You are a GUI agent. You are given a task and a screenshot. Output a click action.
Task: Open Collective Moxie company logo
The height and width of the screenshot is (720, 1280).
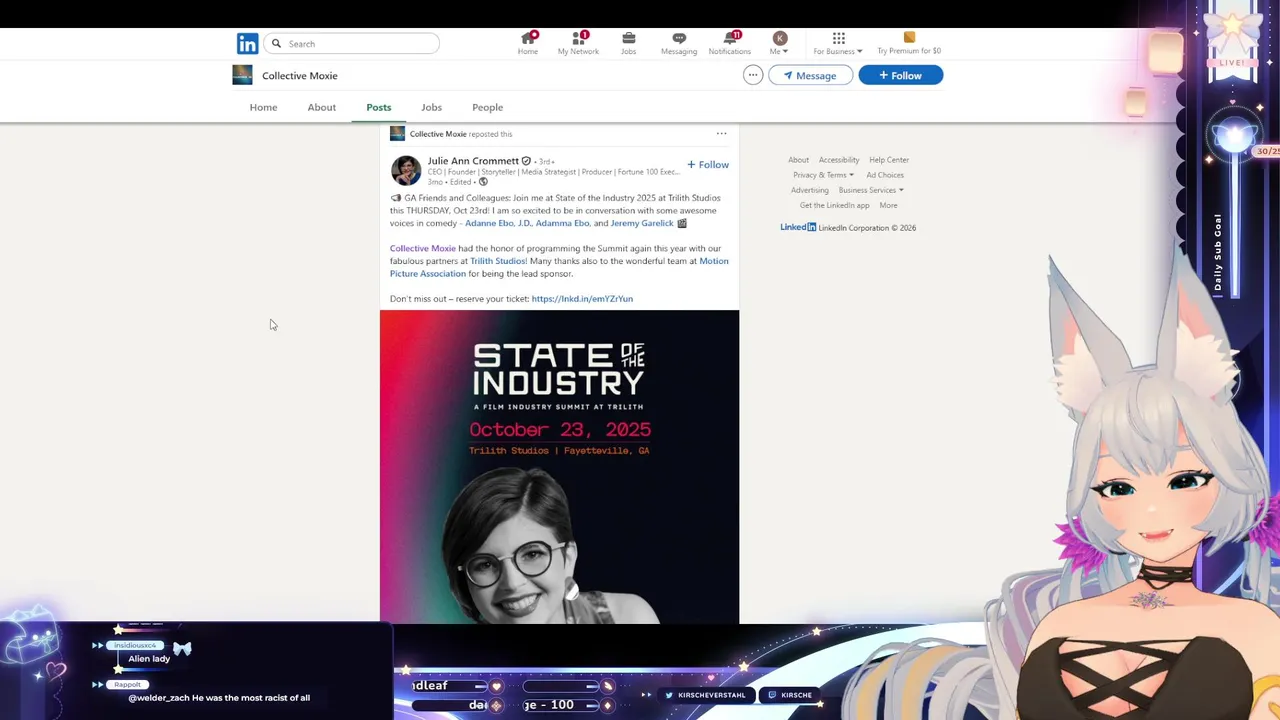[242, 75]
